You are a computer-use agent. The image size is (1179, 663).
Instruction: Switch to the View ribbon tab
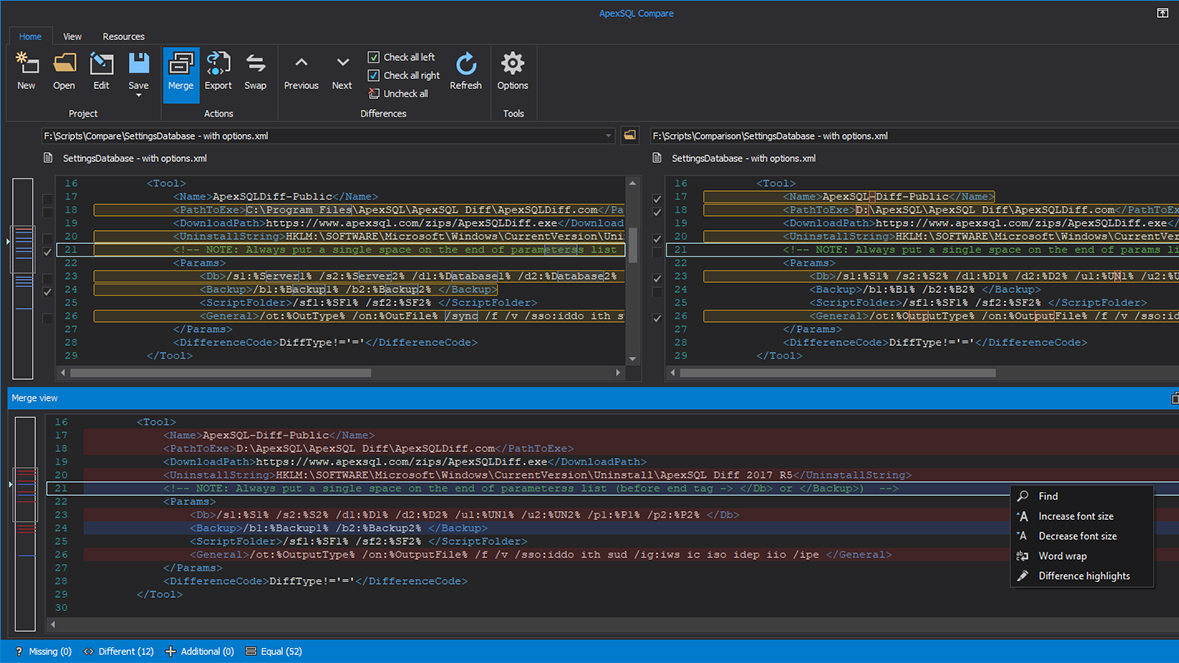(71, 36)
